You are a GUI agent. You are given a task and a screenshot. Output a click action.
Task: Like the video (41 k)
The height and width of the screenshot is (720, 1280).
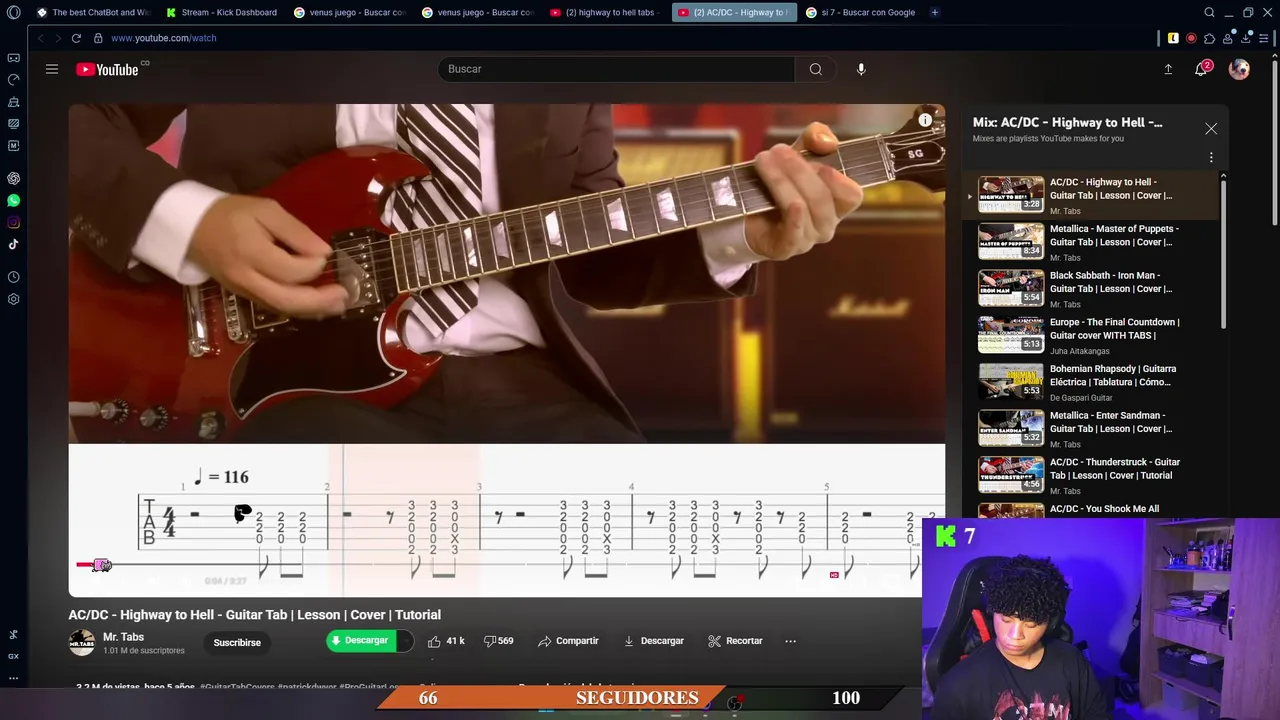(x=446, y=641)
